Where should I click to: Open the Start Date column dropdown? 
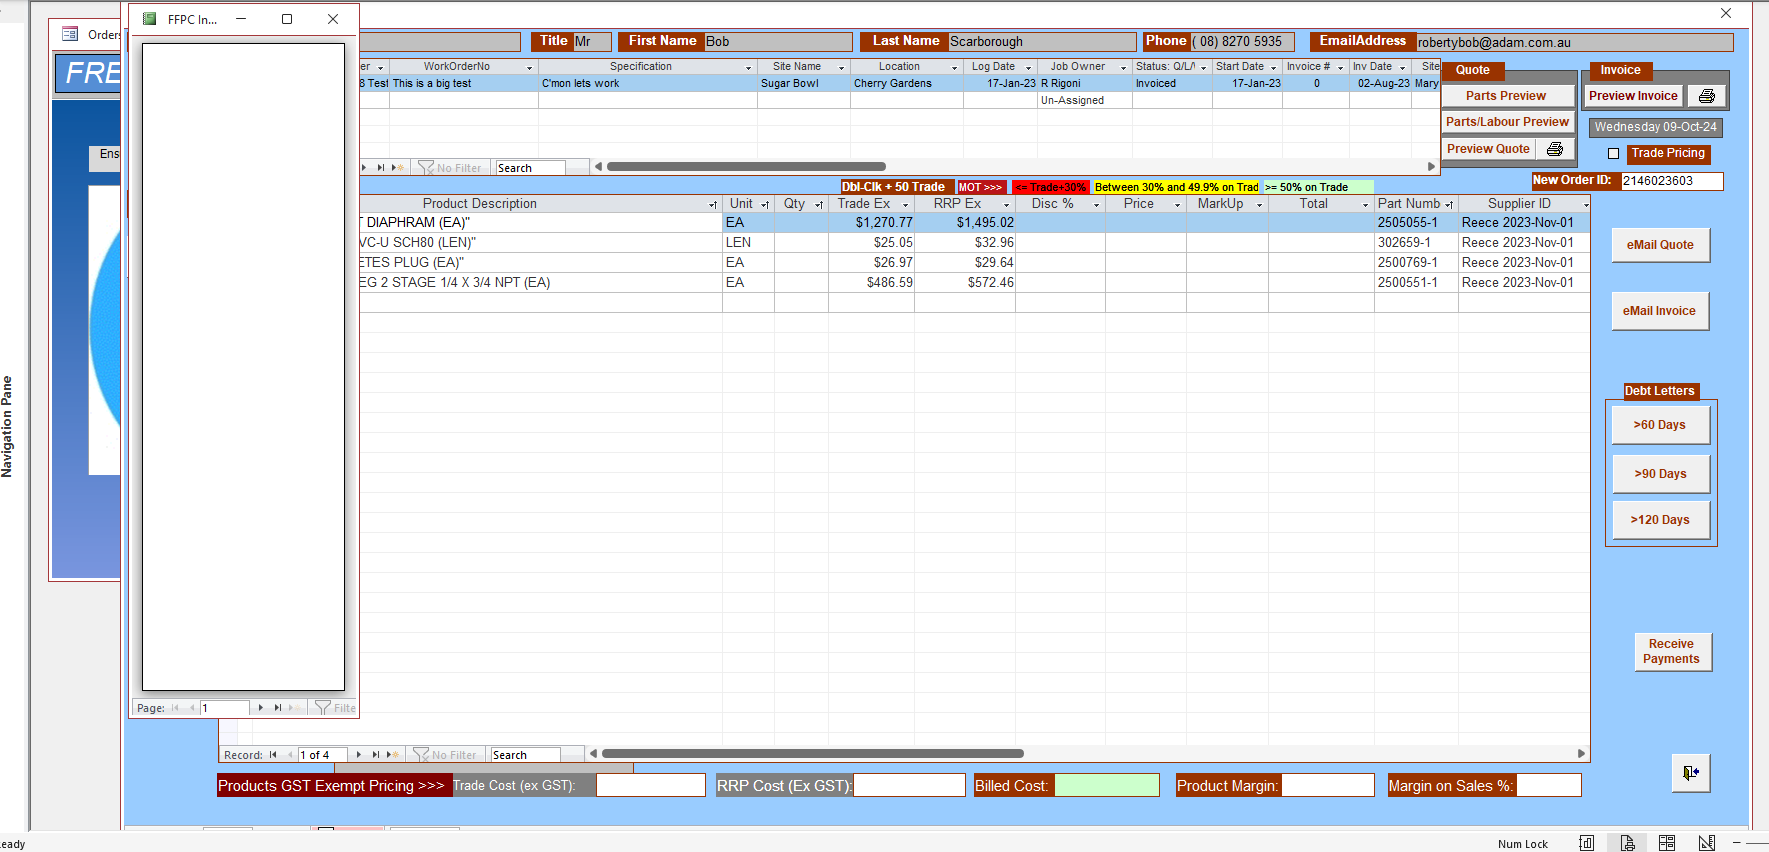1274,68
